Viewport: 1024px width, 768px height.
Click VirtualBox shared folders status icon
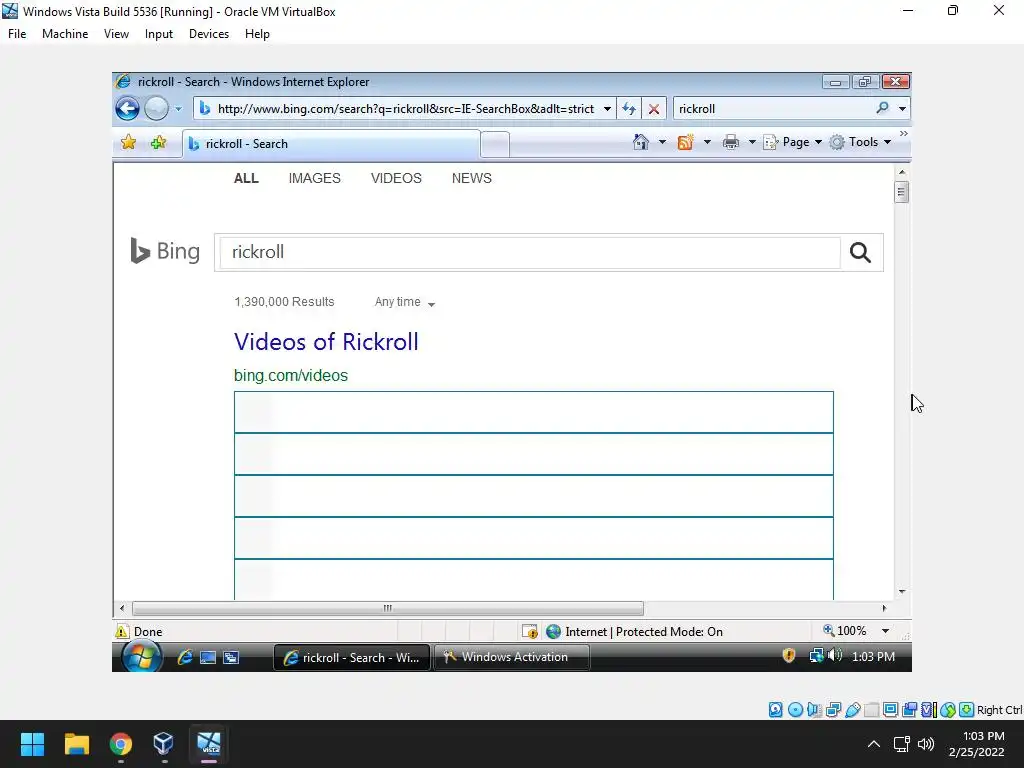tap(871, 710)
